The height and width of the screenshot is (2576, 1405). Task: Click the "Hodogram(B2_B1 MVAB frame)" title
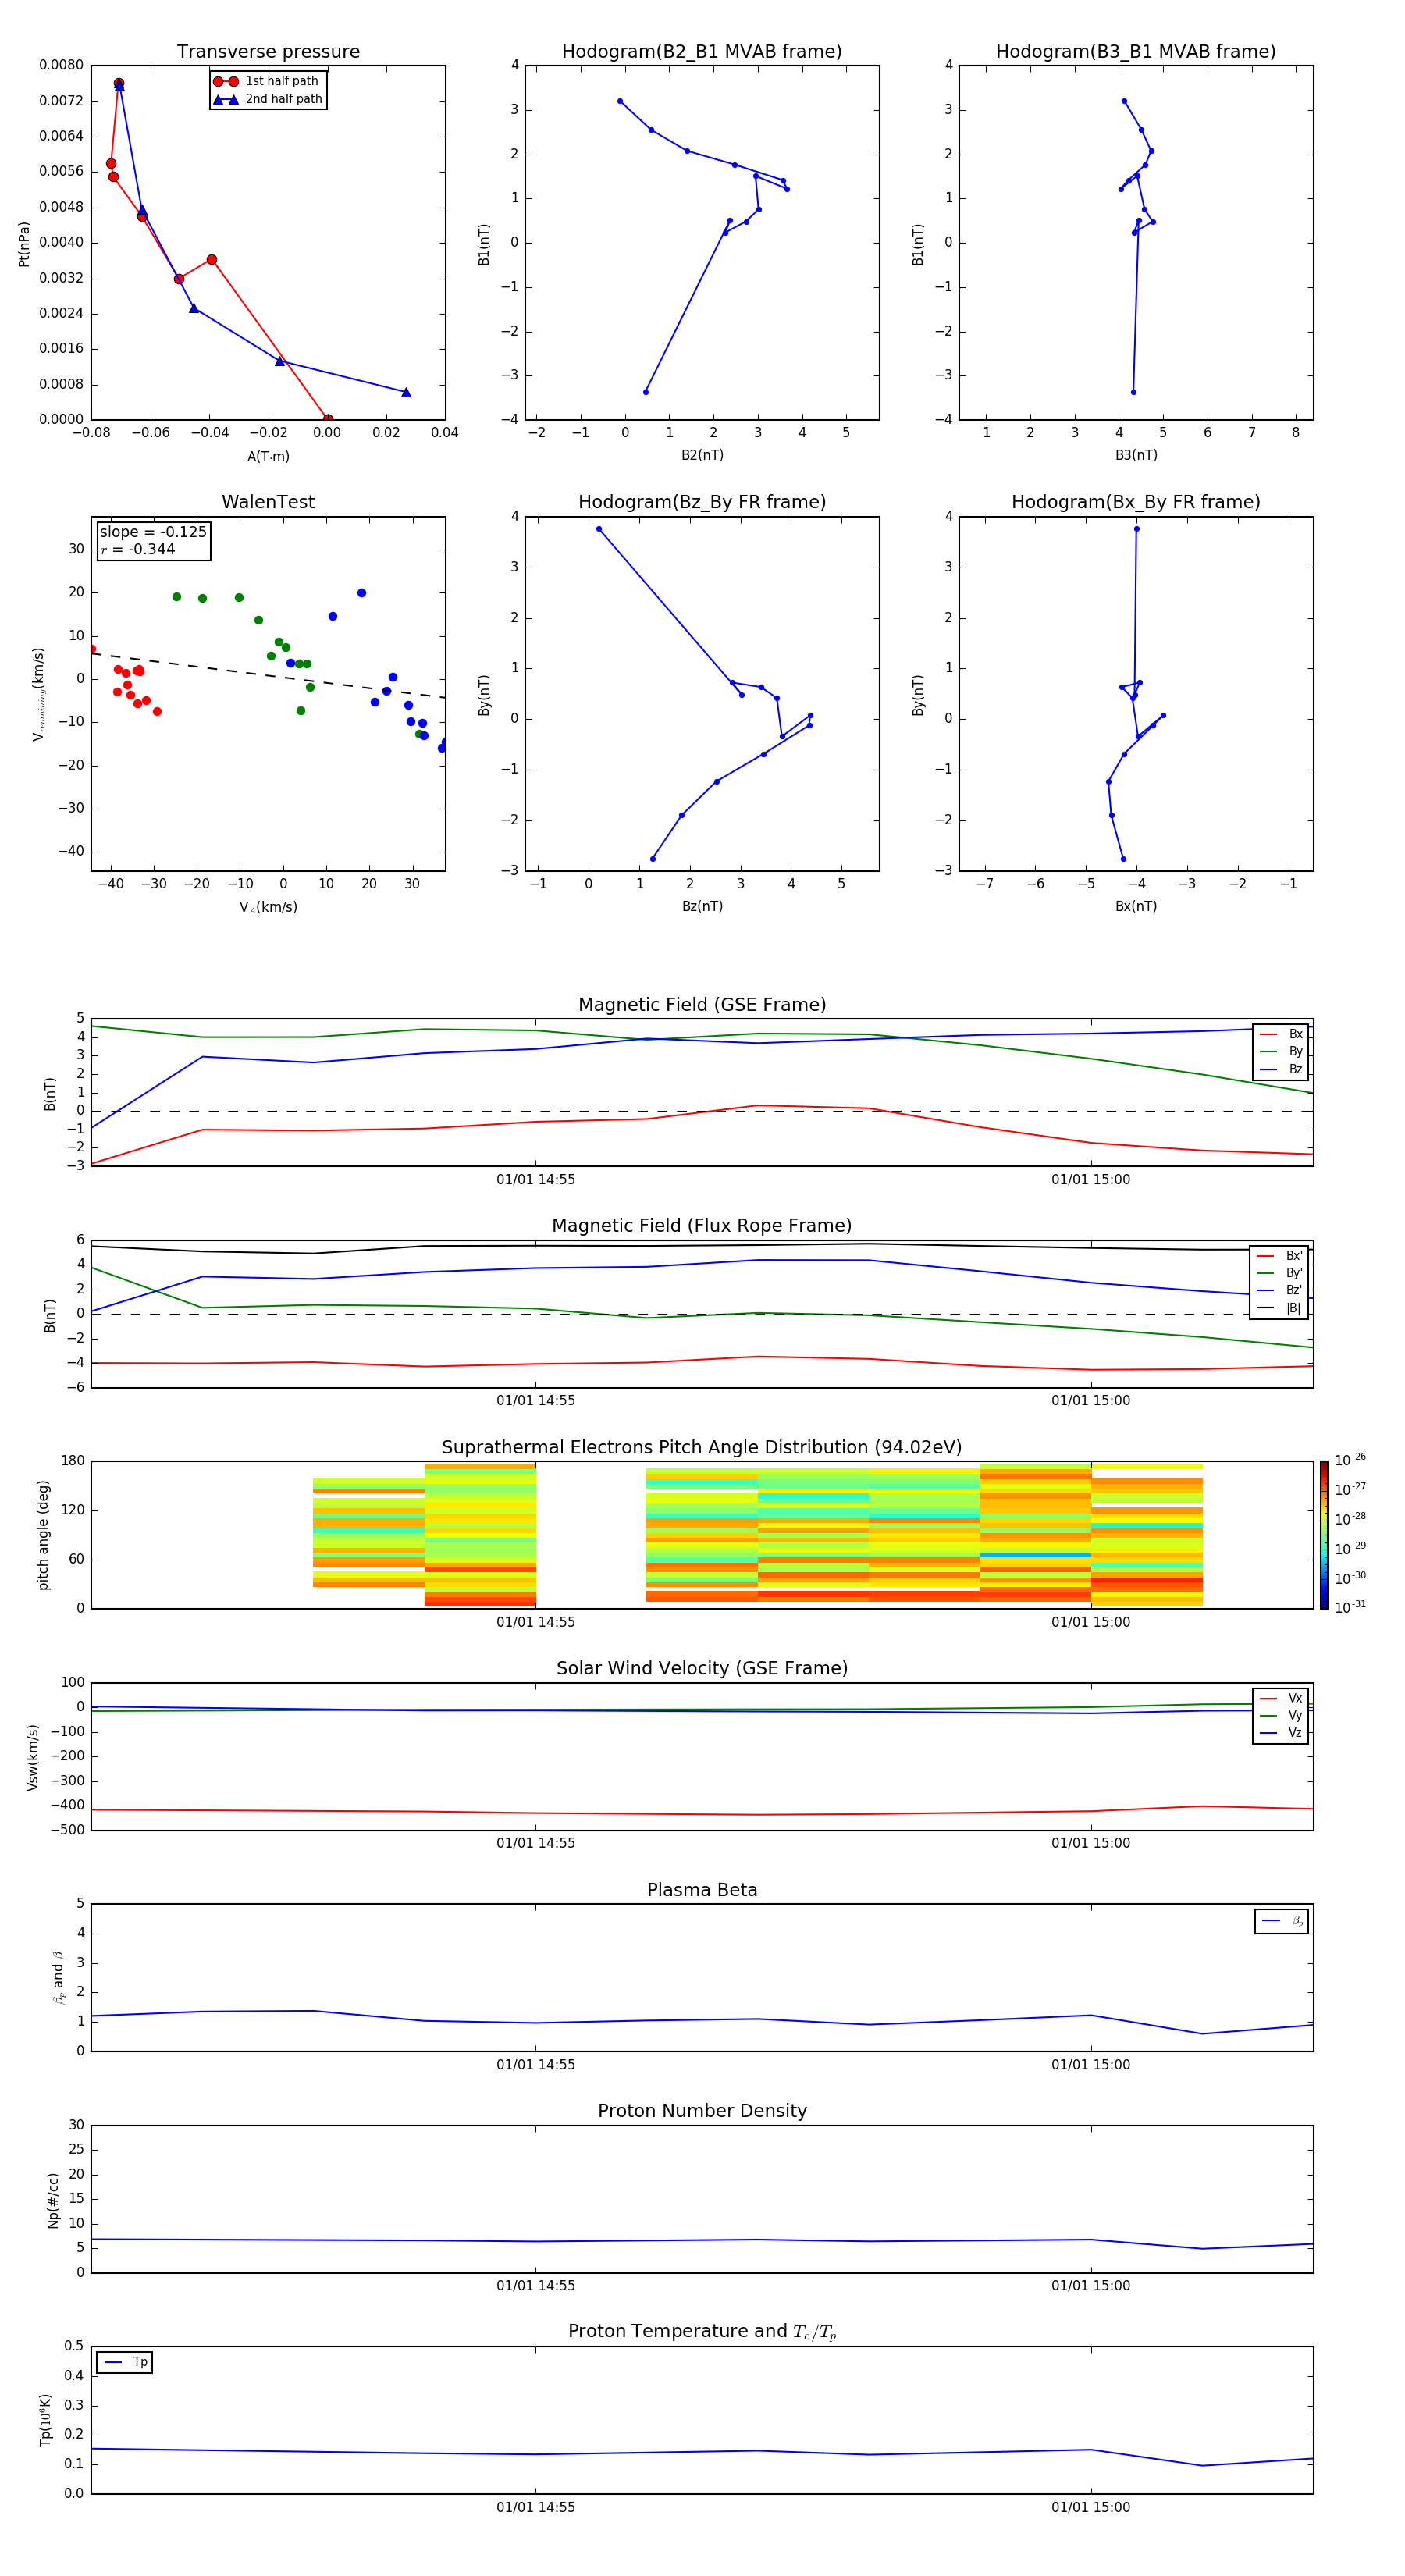[702, 52]
